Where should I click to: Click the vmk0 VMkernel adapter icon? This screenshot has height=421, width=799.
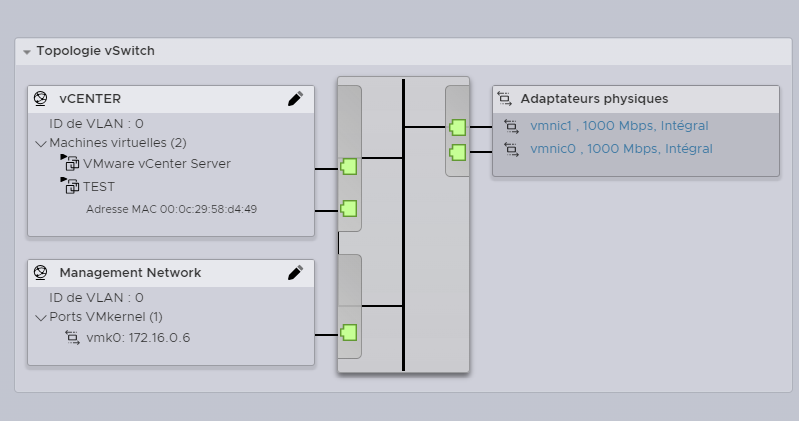coord(72,338)
